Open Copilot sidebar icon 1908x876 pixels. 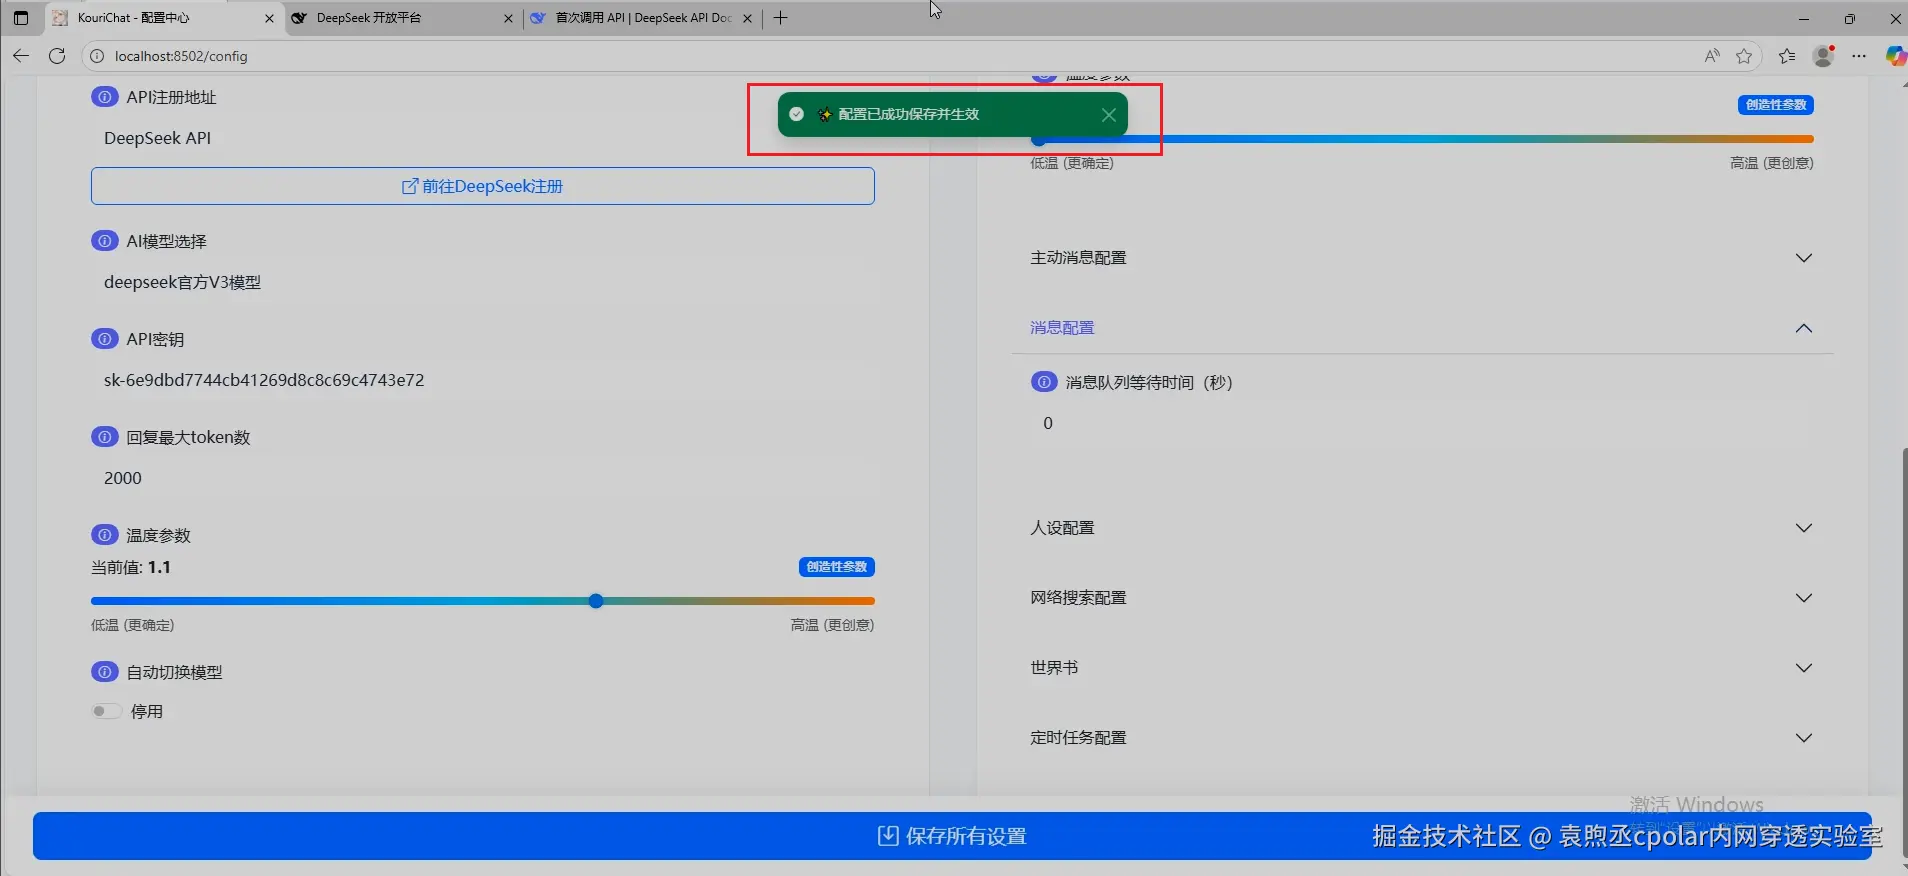1895,56
